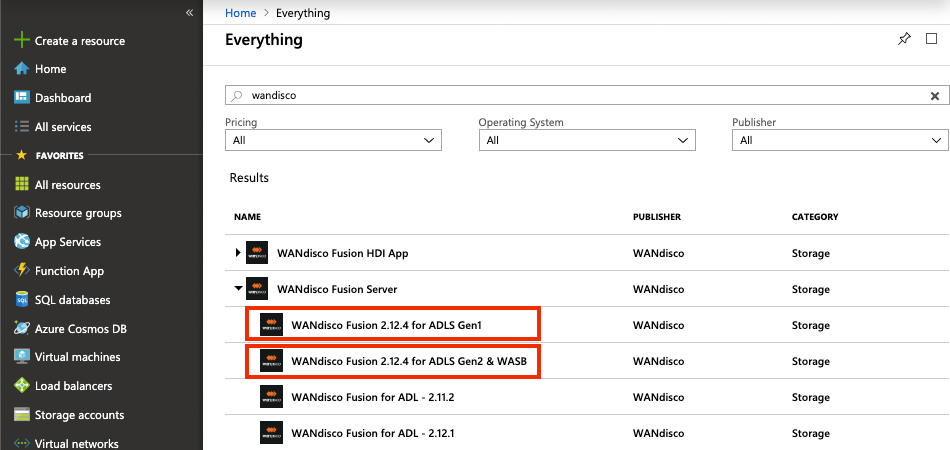Image resolution: width=950 pixels, height=450 pixels.
Task: Click the search magnifier icon in search box
Action: [237, 96]
